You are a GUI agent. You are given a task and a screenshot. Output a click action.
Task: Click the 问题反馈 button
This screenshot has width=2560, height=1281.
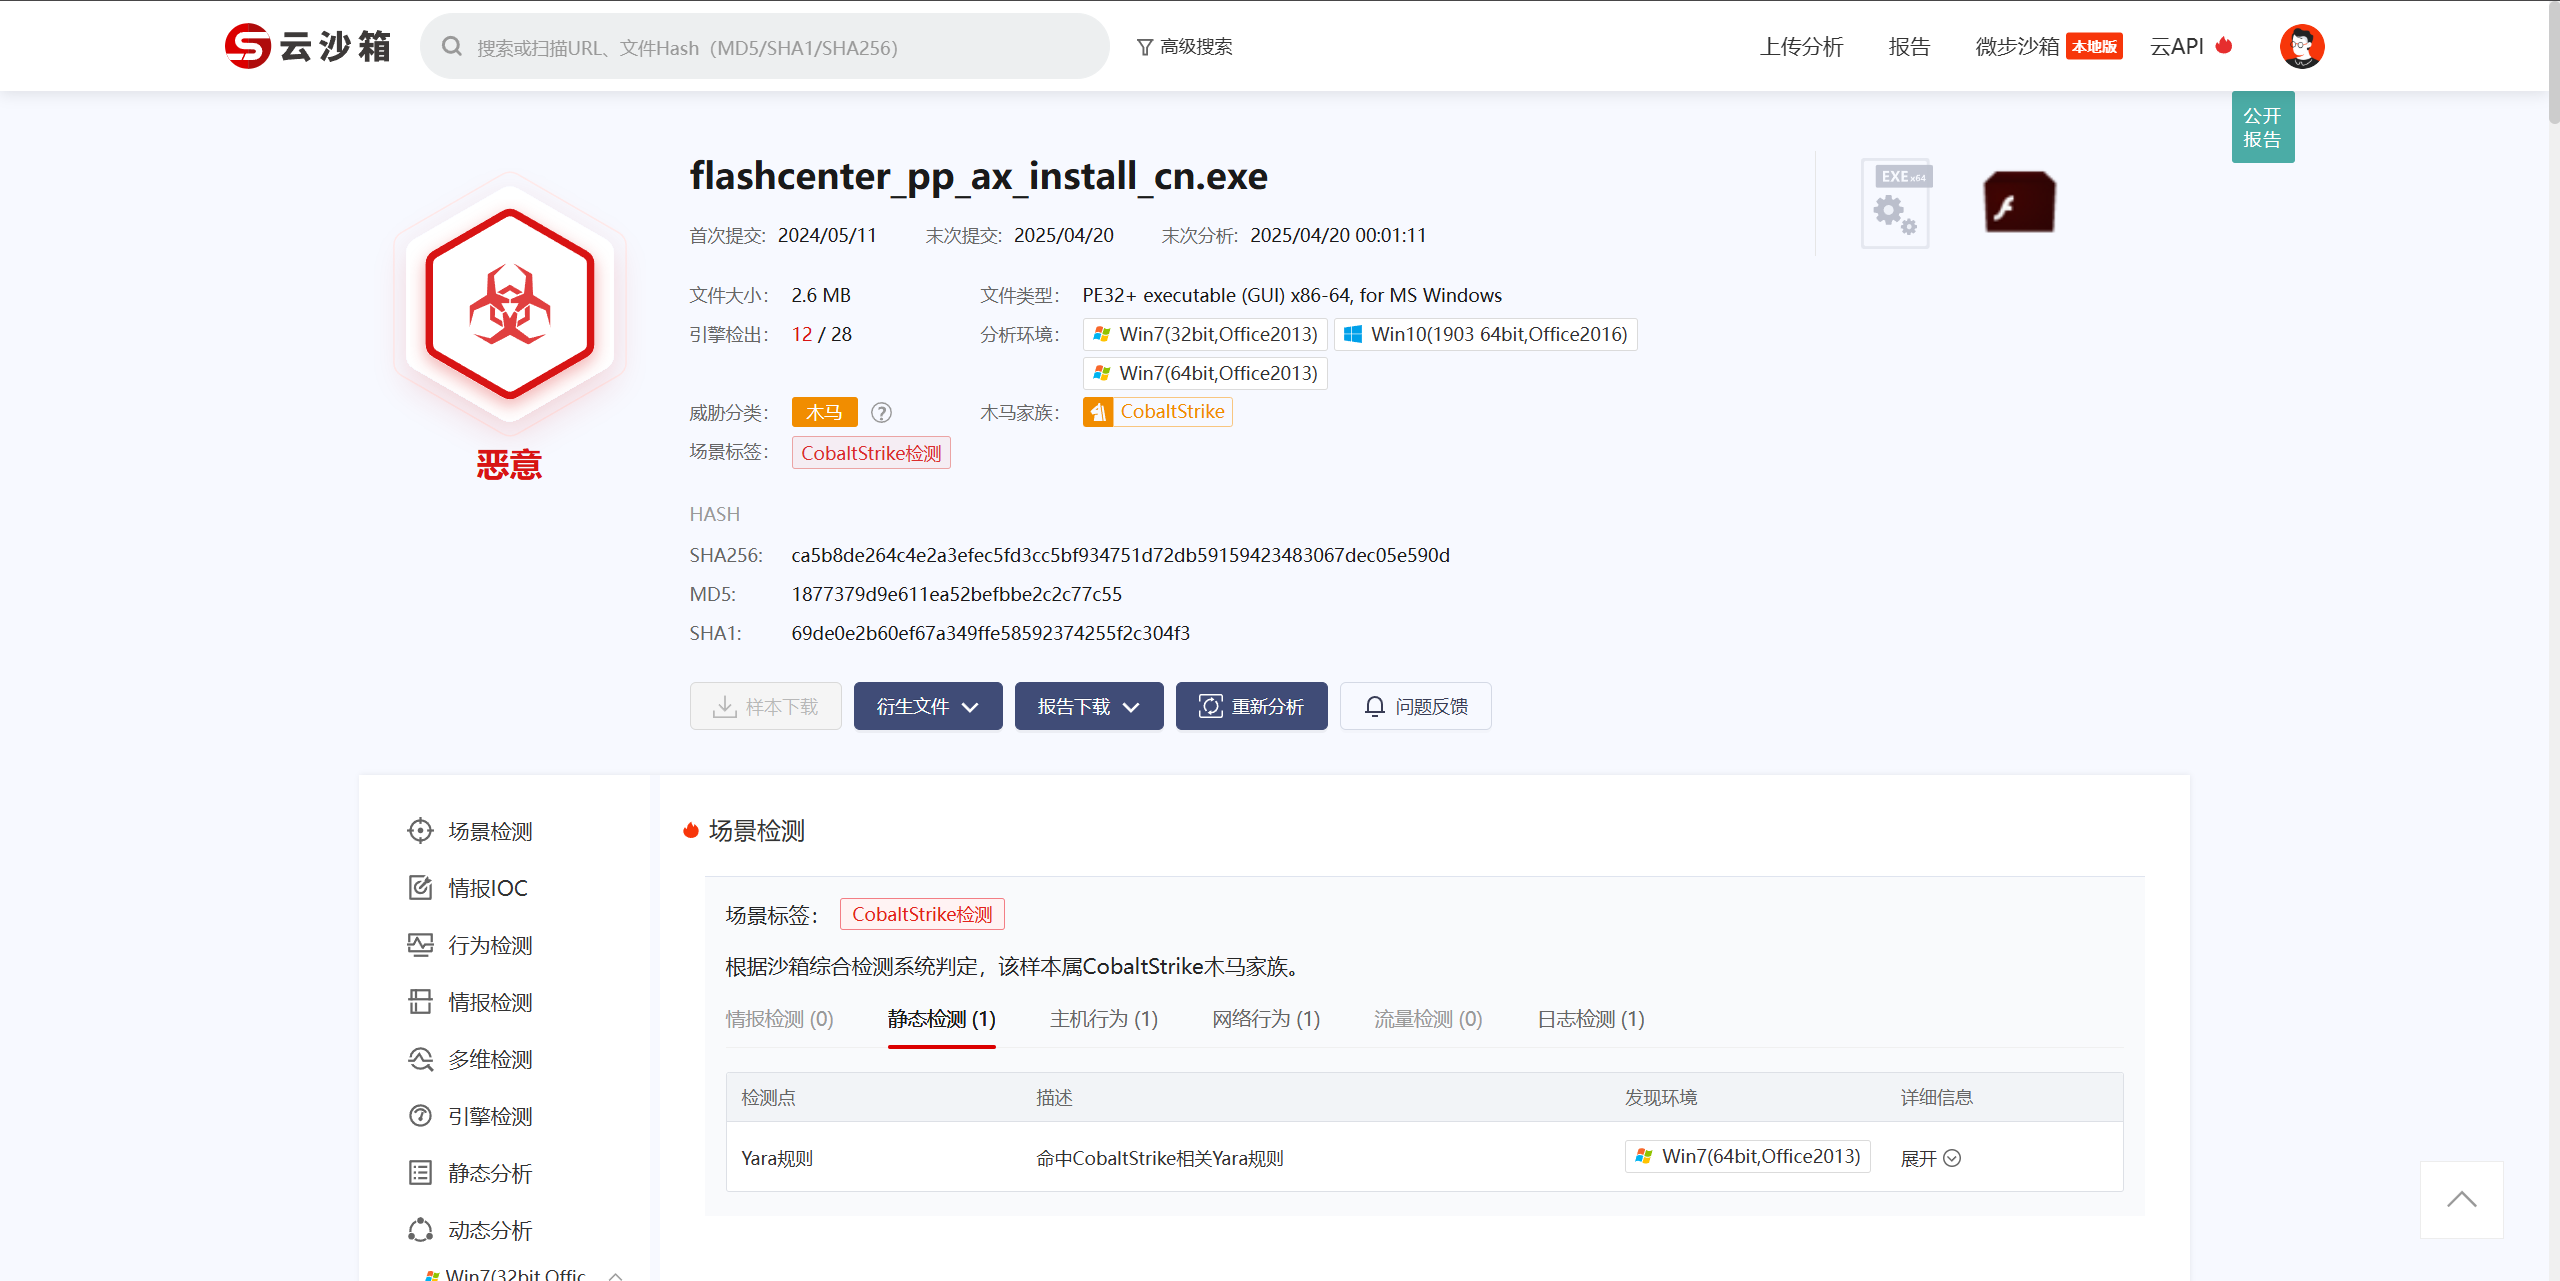[1415, 706]
